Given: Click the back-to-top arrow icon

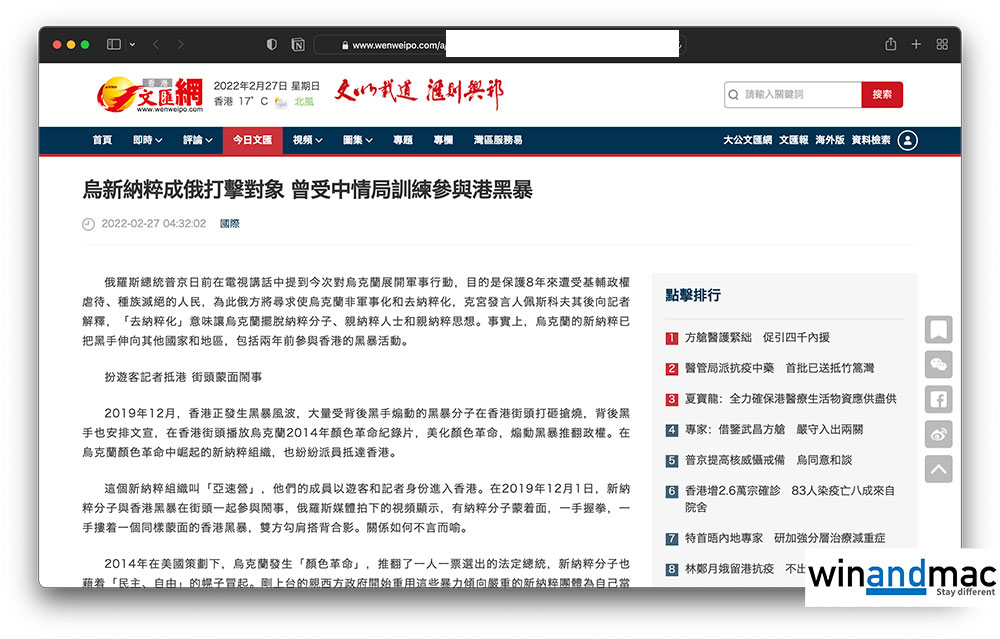Looking at the screenshot, I should click(938, 468).
